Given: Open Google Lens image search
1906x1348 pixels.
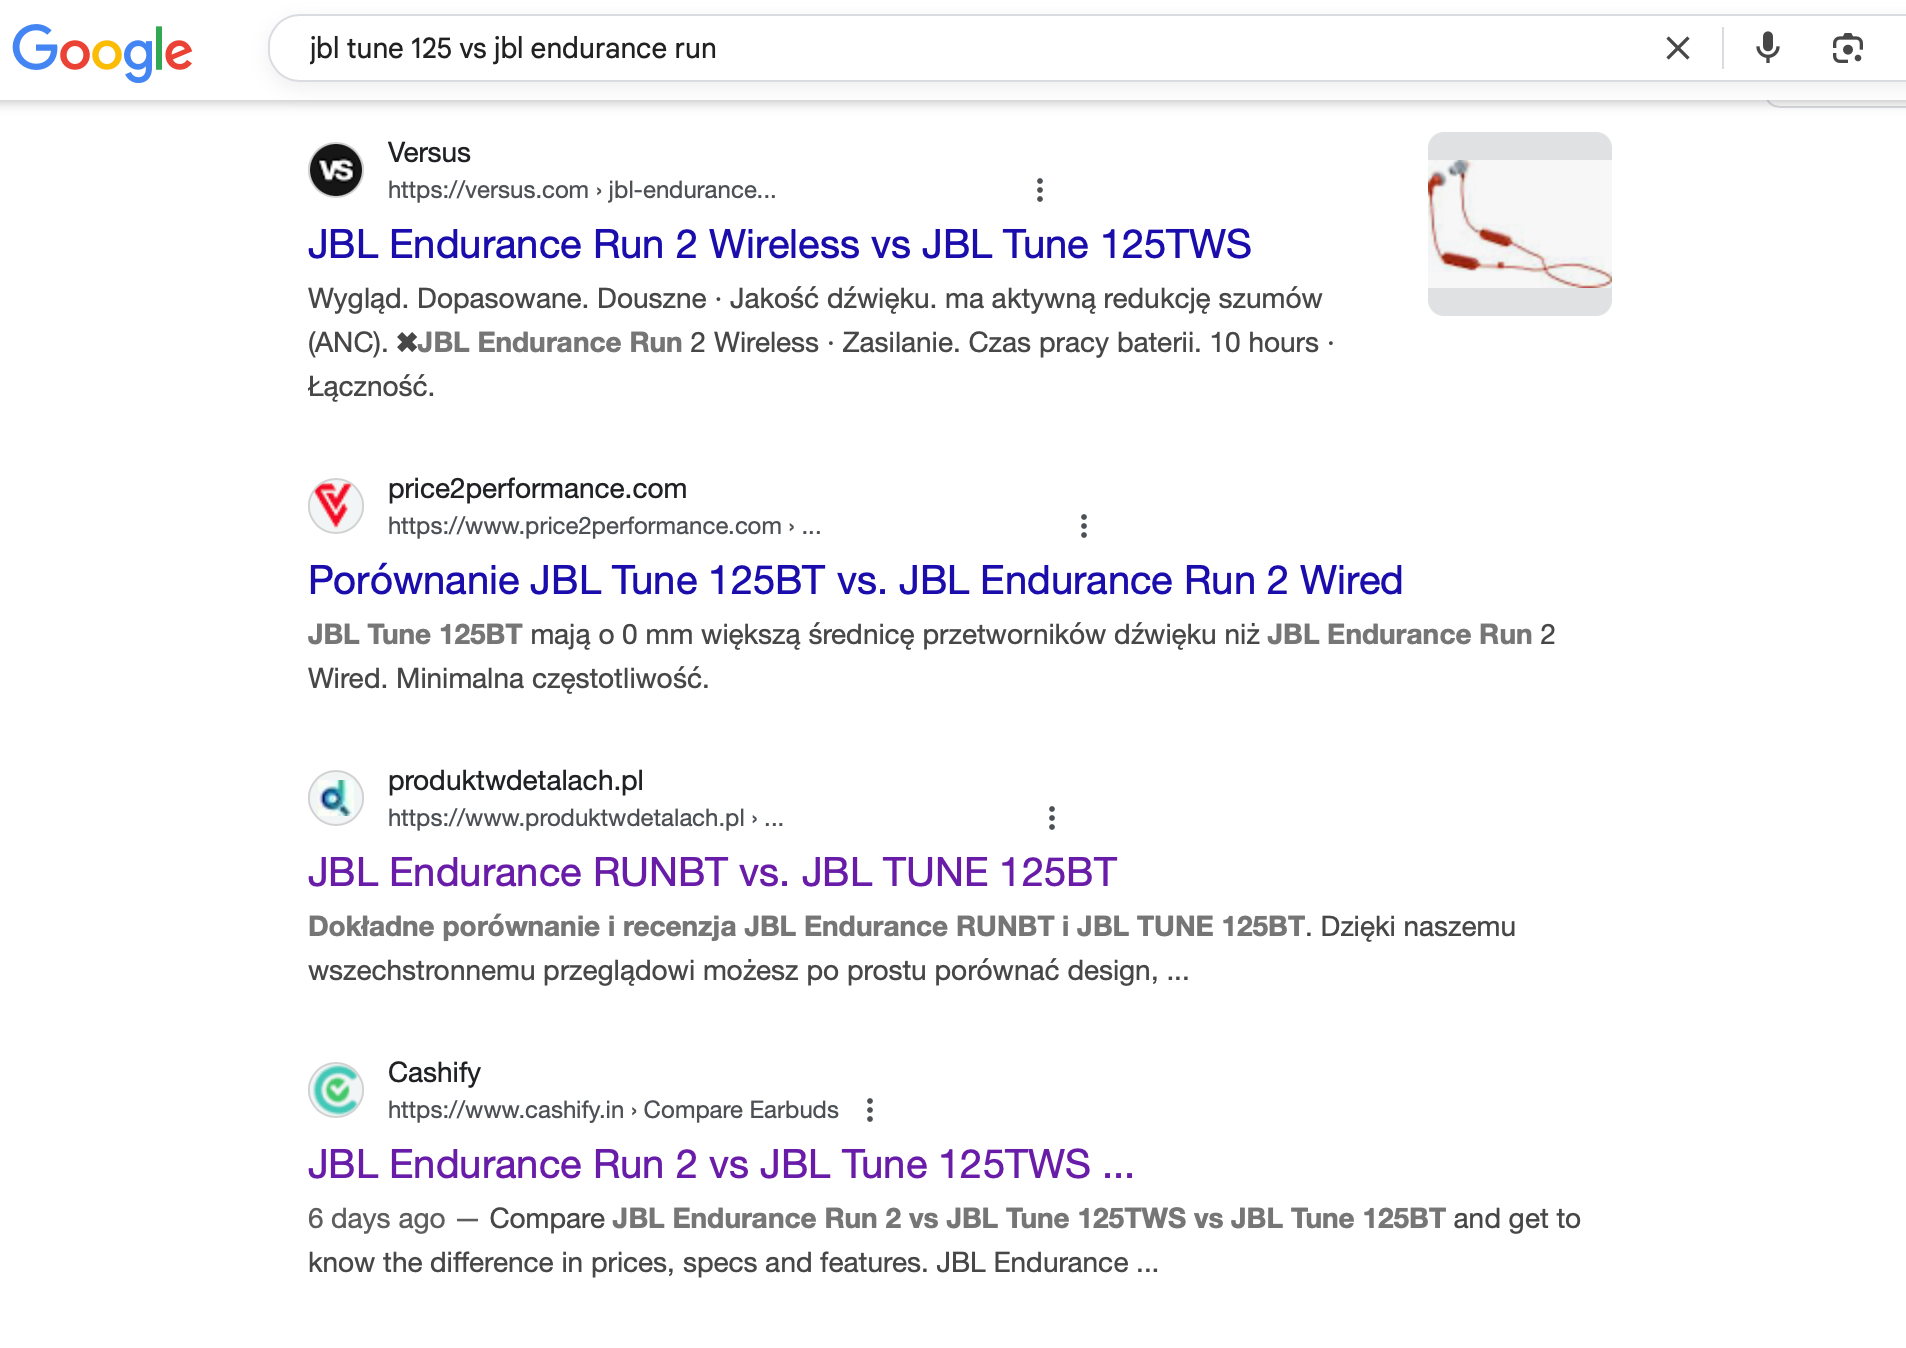Looking at the screenshot, I should tap(1847, 48).
